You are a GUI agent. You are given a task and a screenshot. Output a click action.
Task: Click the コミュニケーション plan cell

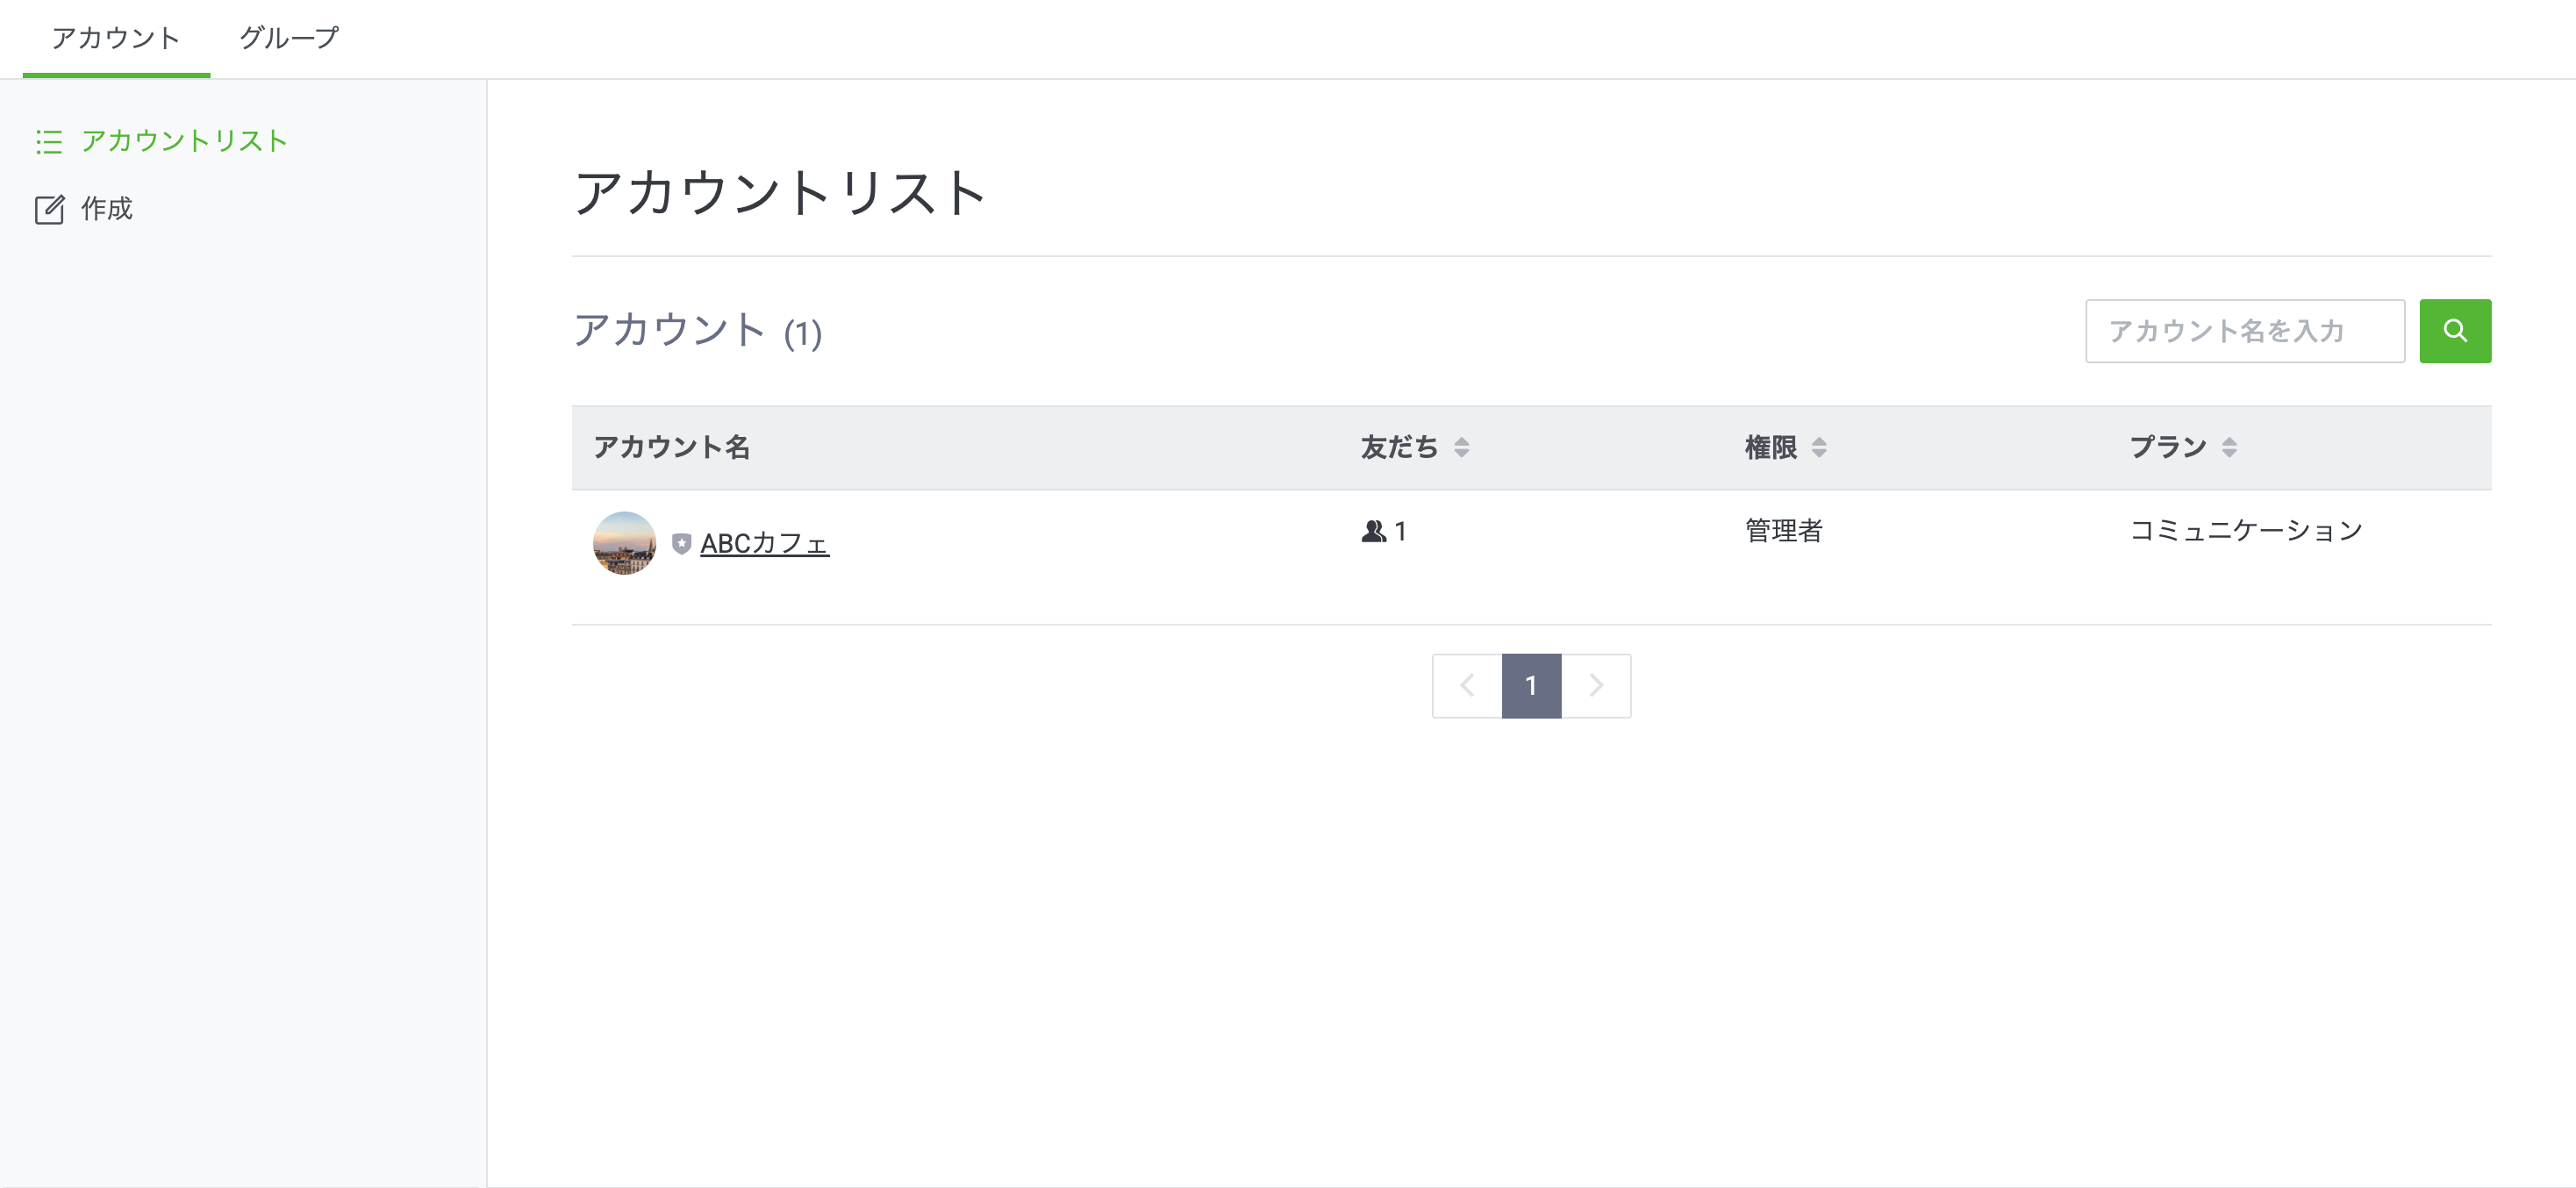tap(2245, 531)
